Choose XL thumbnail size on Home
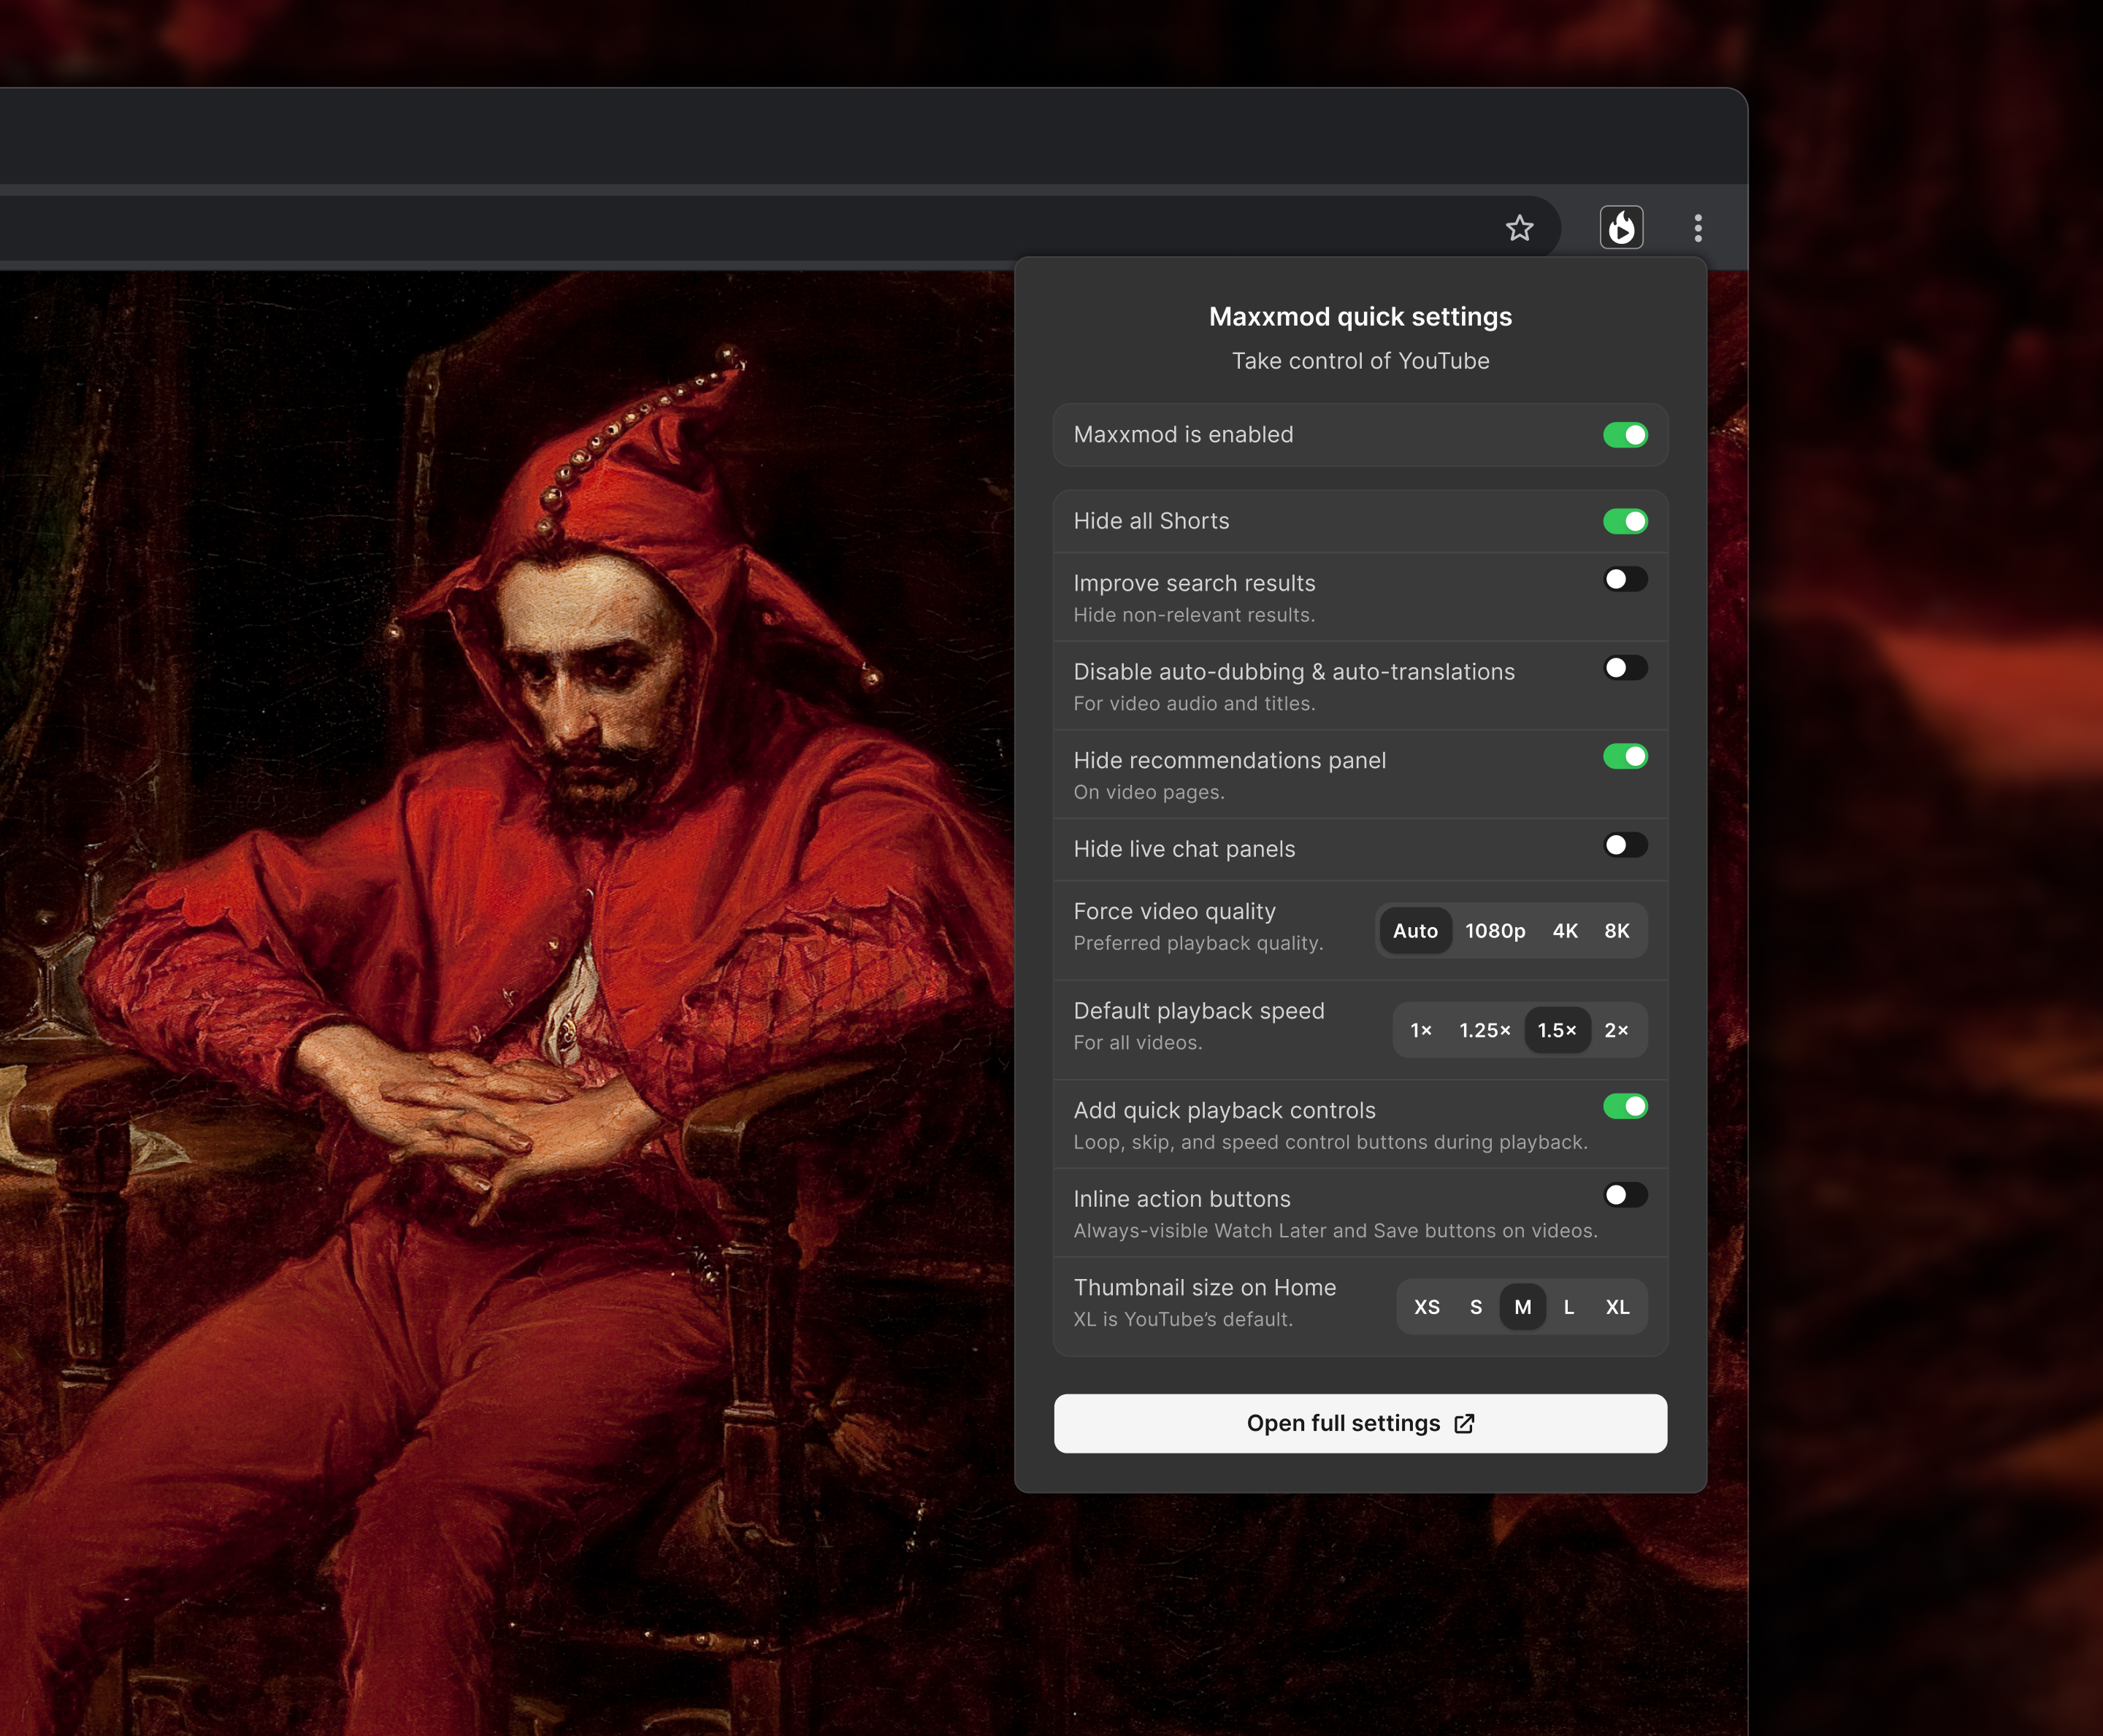This screenshot has width=2103, height=1736. [1617, 1306]
